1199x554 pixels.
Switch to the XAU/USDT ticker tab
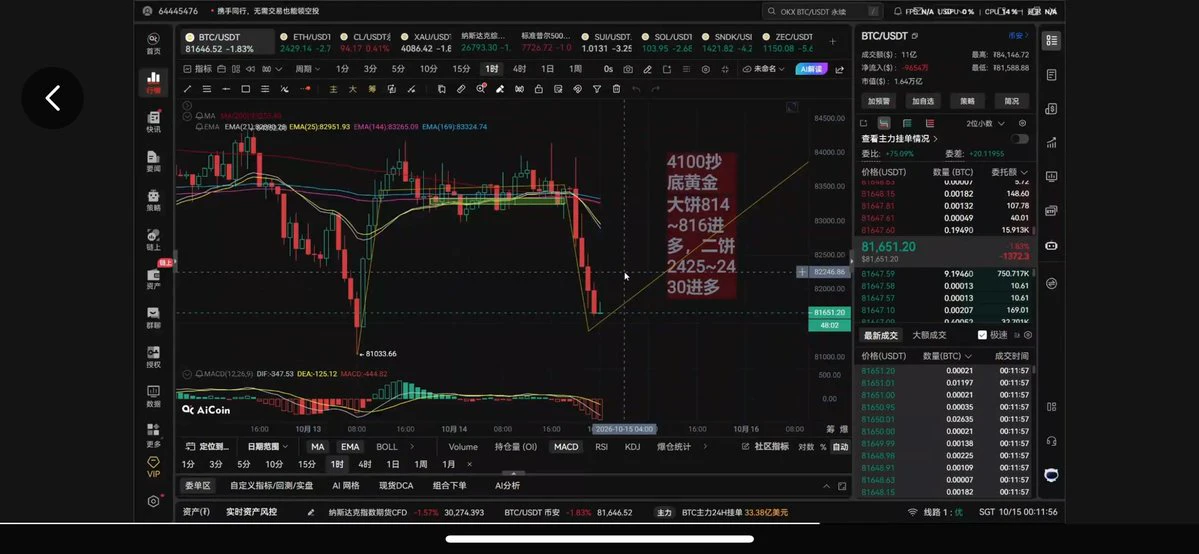427,42
